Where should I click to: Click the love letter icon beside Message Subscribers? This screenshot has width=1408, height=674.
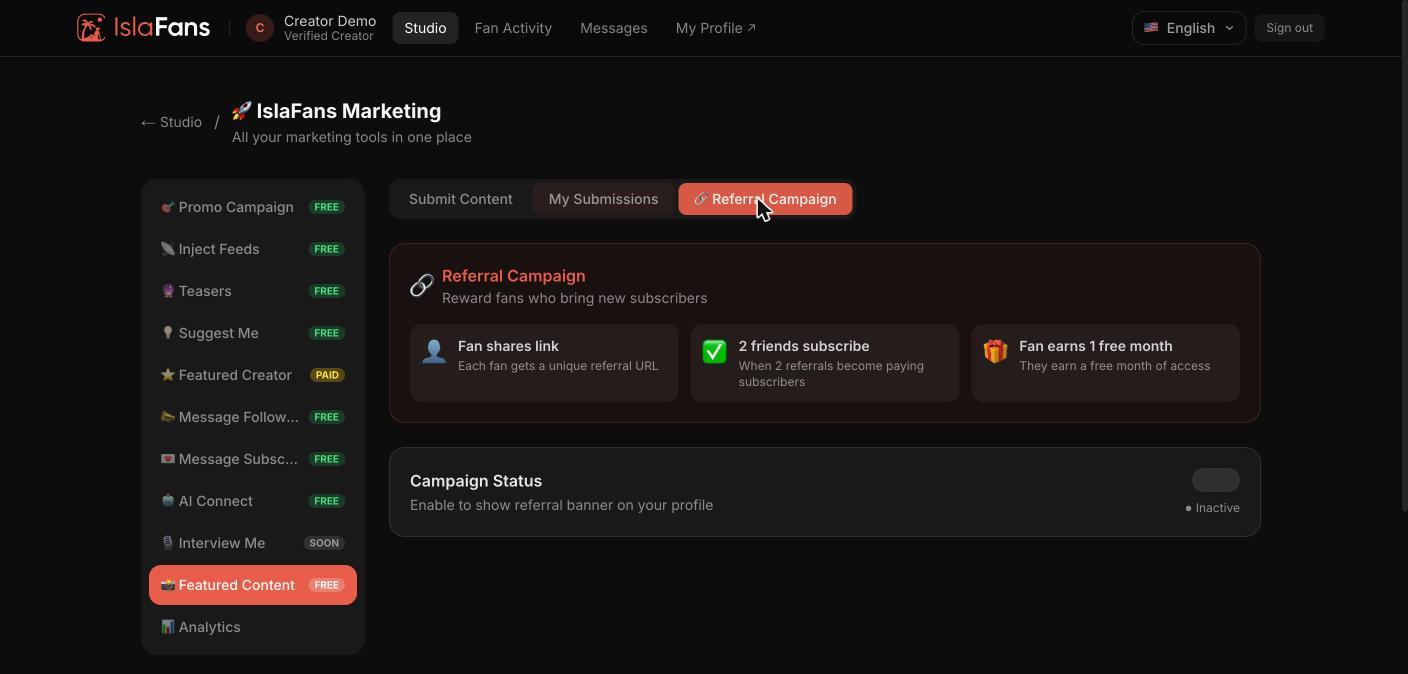pyautogui.click(x=167, y=459)
